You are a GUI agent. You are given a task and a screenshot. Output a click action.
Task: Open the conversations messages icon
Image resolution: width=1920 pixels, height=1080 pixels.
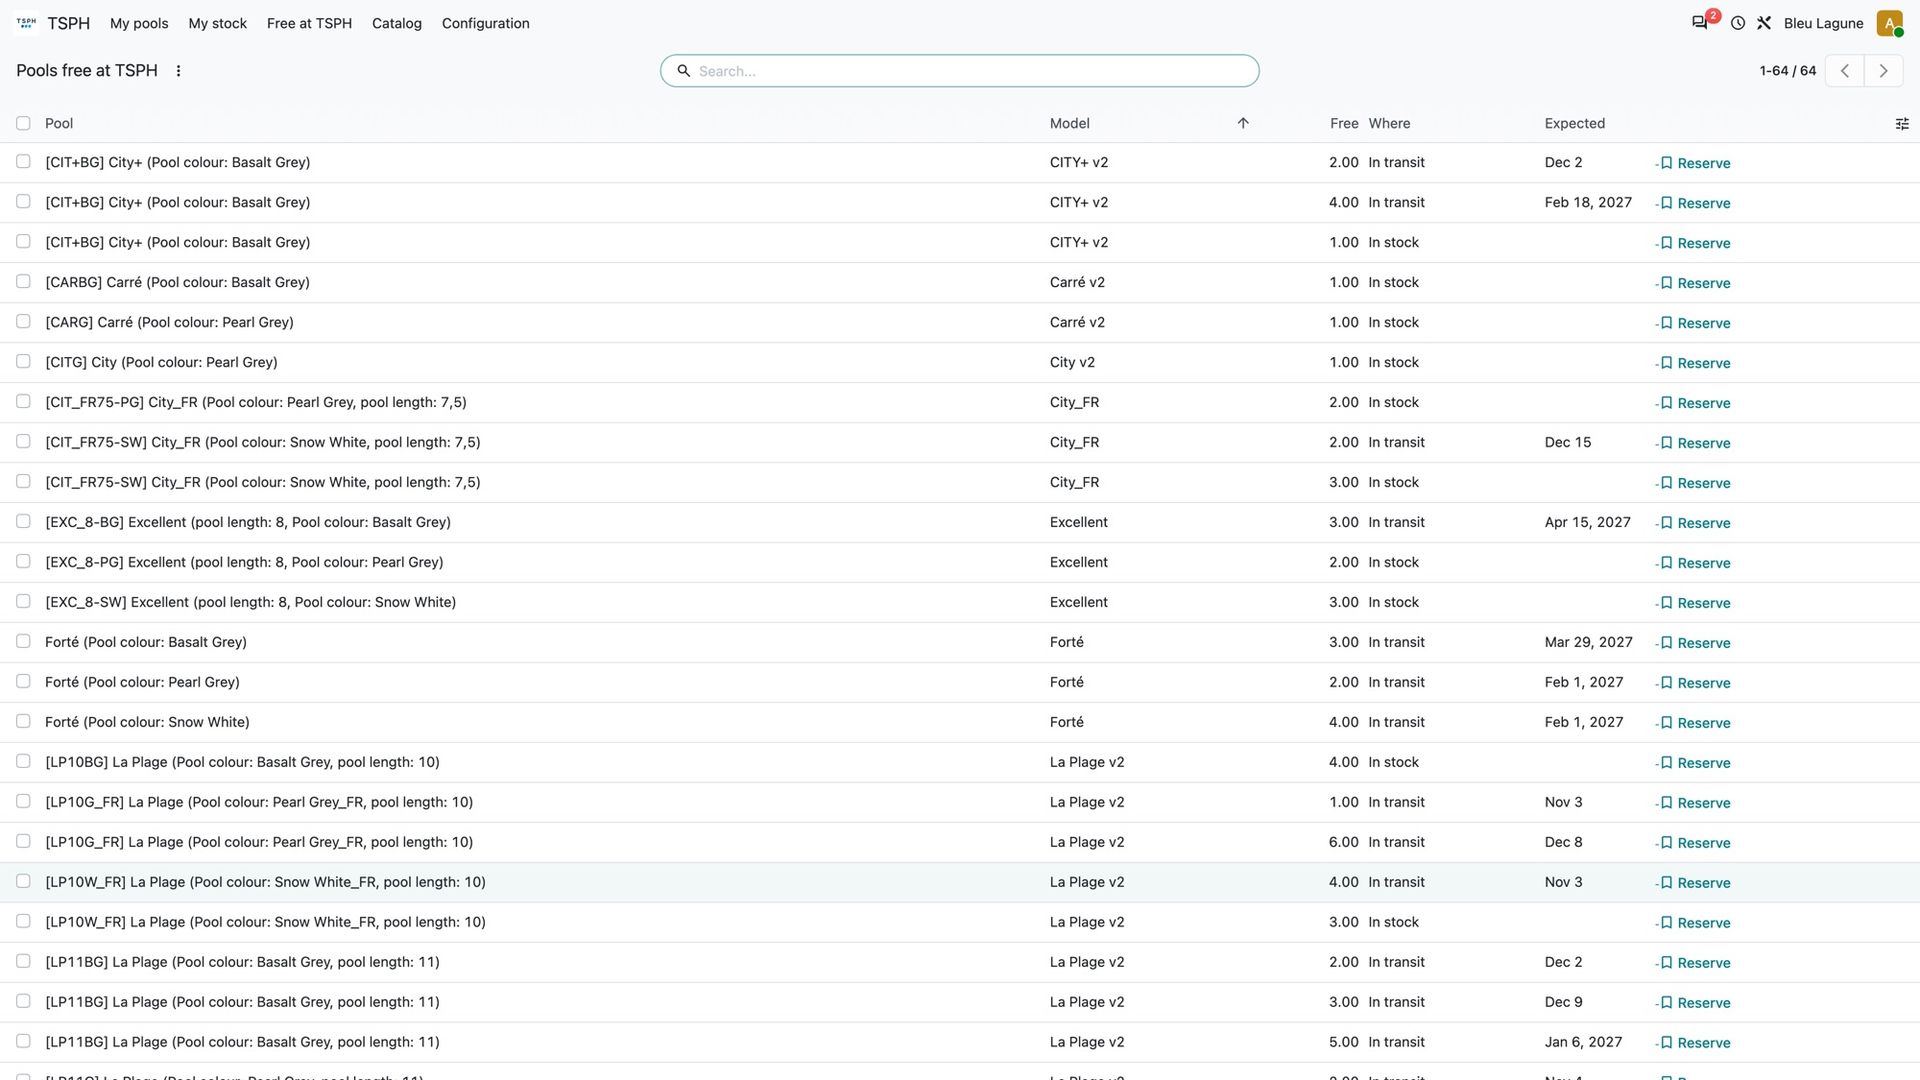point(1699,23)
